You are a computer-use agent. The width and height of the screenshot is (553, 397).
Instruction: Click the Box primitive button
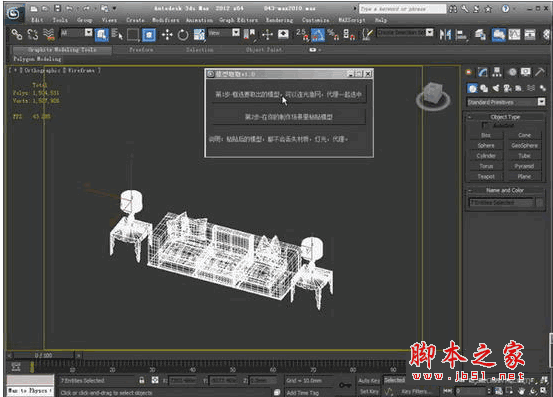[x=486, y=135]
